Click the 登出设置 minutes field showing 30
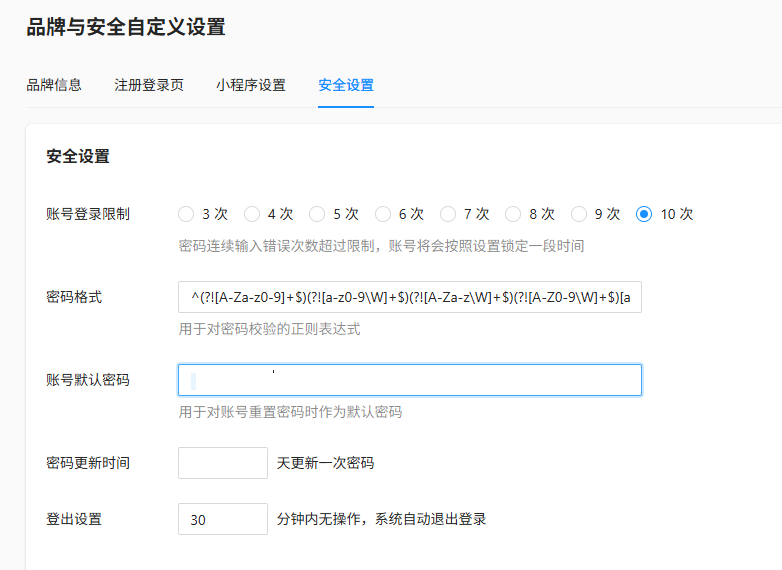The image size is (782, 570). pyautogui.click(x=223, y=519)
